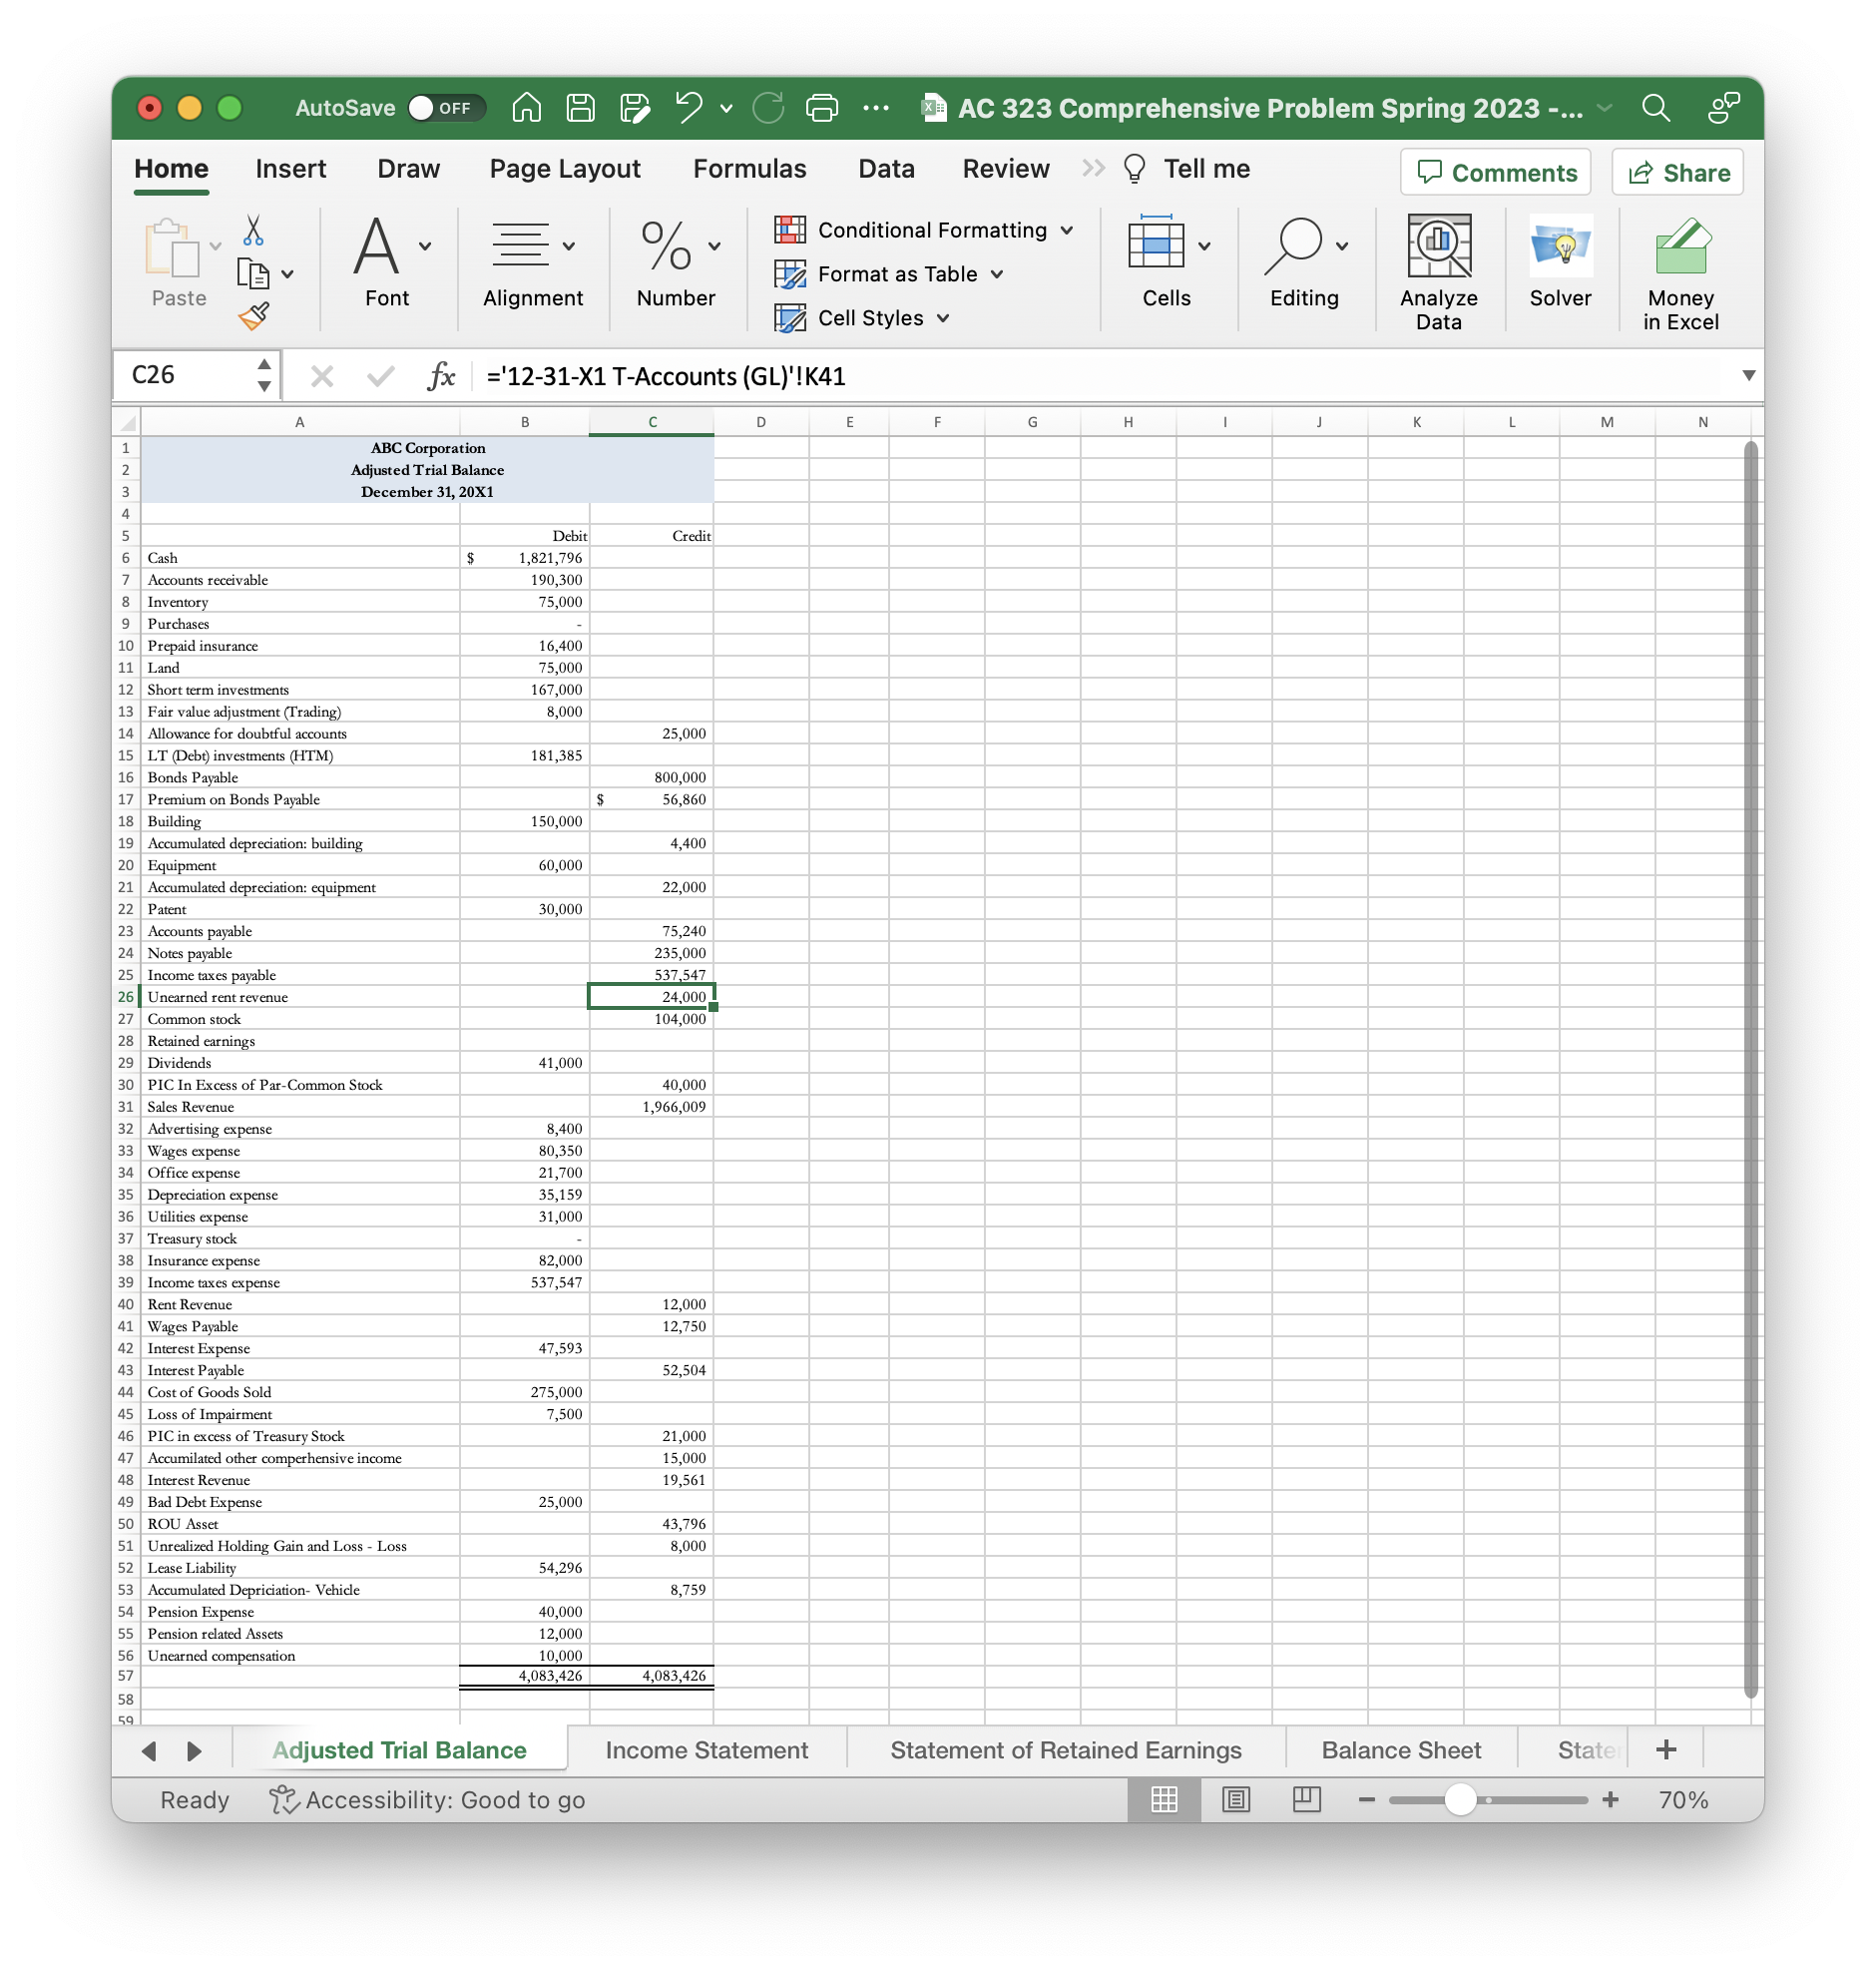Screen dimensions: 1876x1970
Task: Switch to Page Layout view
Action: click(x=1236, y=1799)
